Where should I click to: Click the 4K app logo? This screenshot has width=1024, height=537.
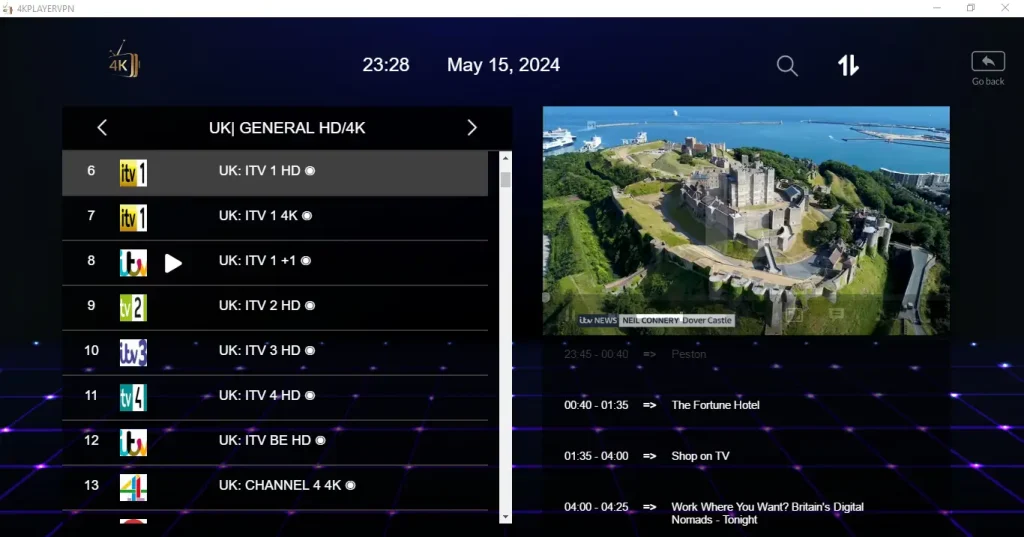point(123,61)
